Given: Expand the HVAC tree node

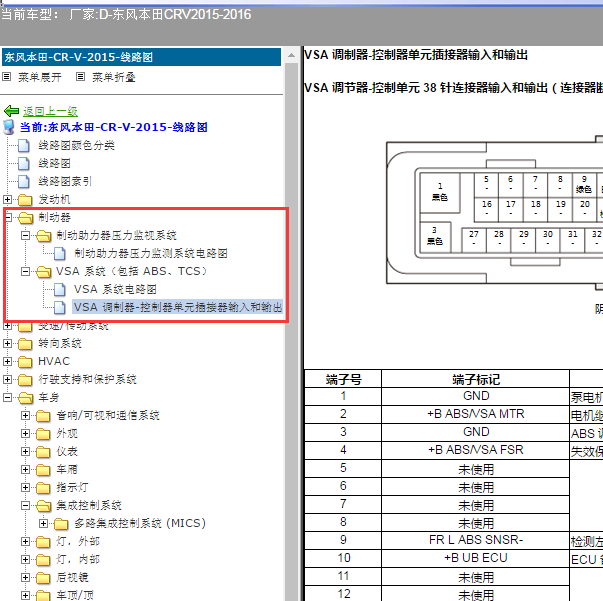Looking at the screenshot, I should (x=7, y=361).
